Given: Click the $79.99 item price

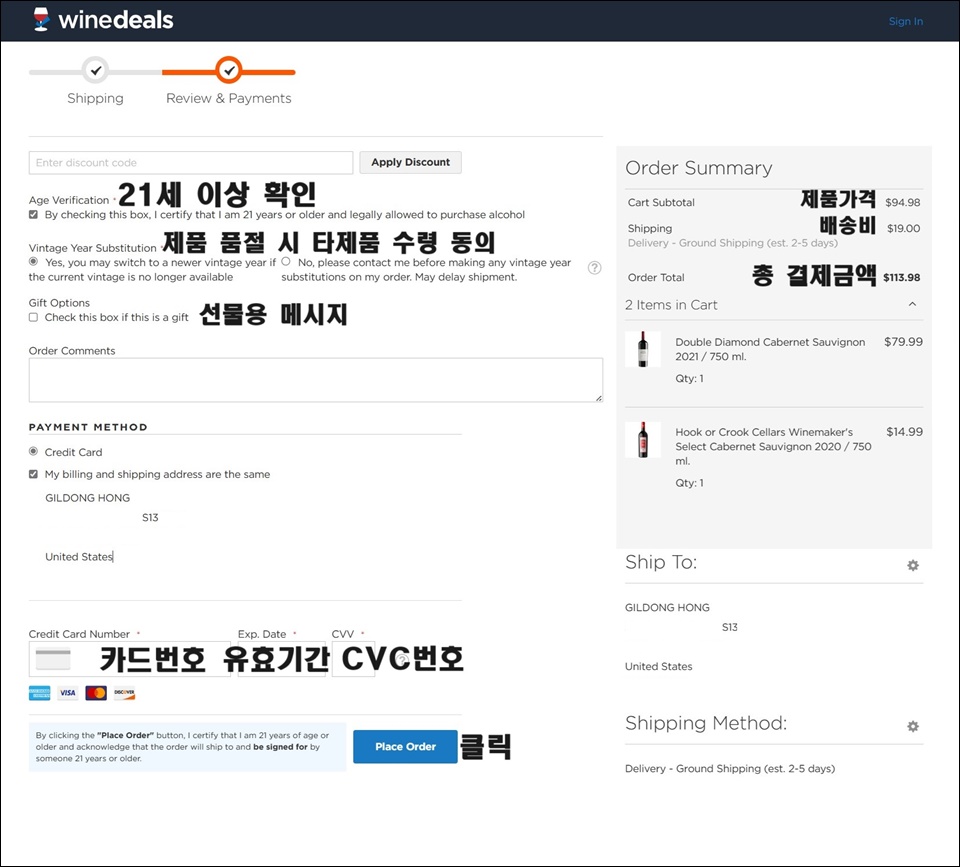Looking at the screenshot, I should click(903, 342).
